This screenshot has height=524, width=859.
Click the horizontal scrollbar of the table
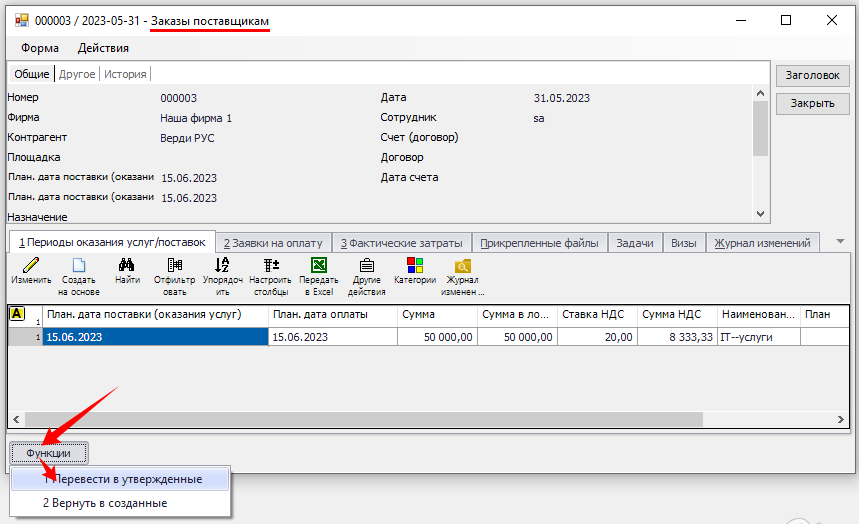click(x=400, y=419)
